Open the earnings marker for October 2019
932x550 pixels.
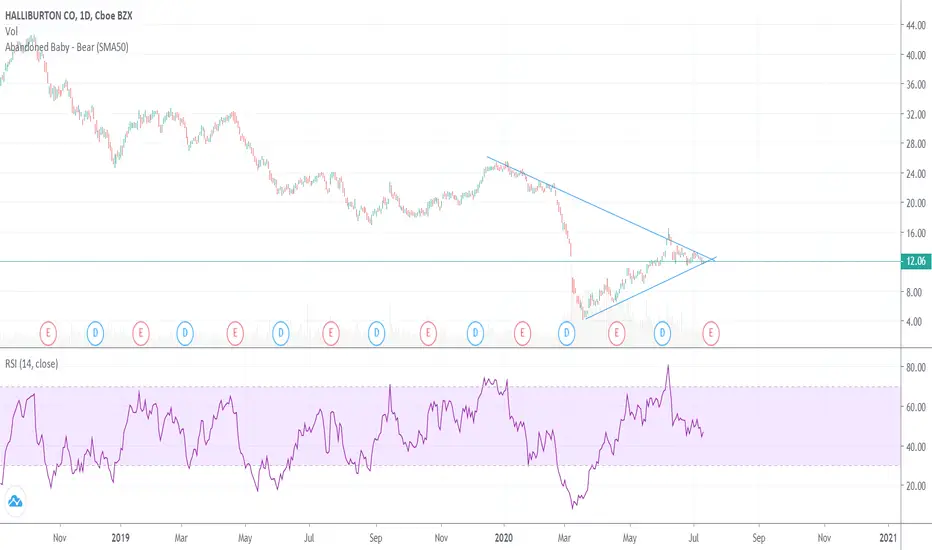(428, 334)
